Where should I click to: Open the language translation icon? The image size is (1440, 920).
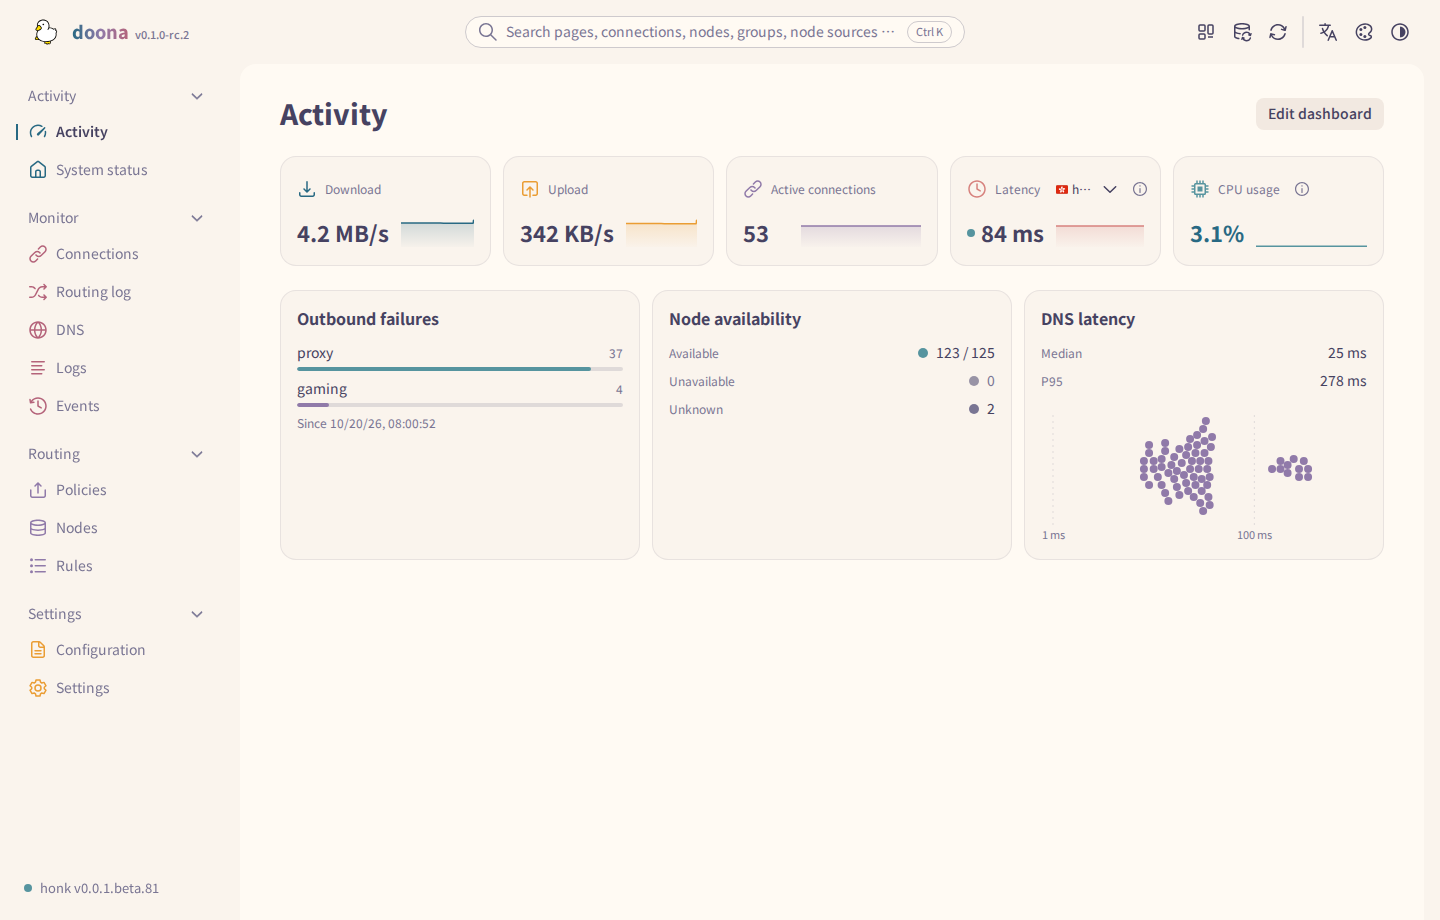pos(1328,32)
